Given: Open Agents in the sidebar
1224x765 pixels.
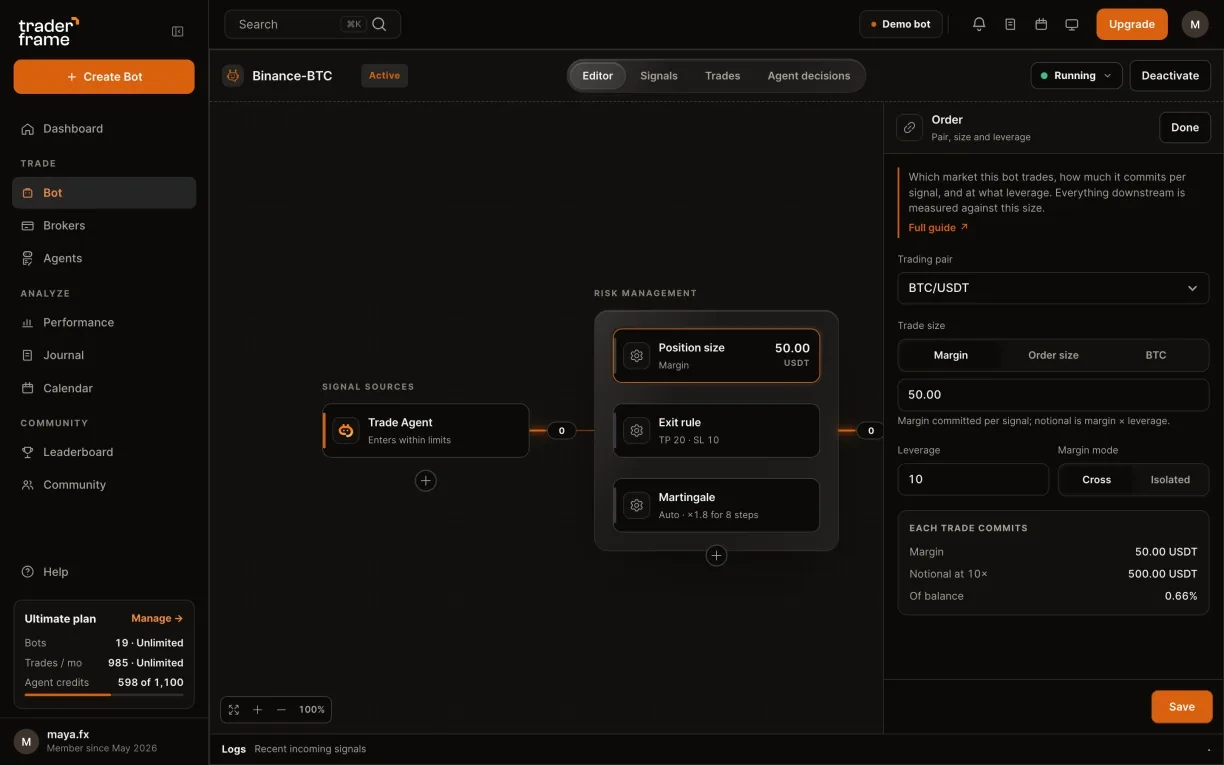Looking at the screenshot, I should coord(104,258).
